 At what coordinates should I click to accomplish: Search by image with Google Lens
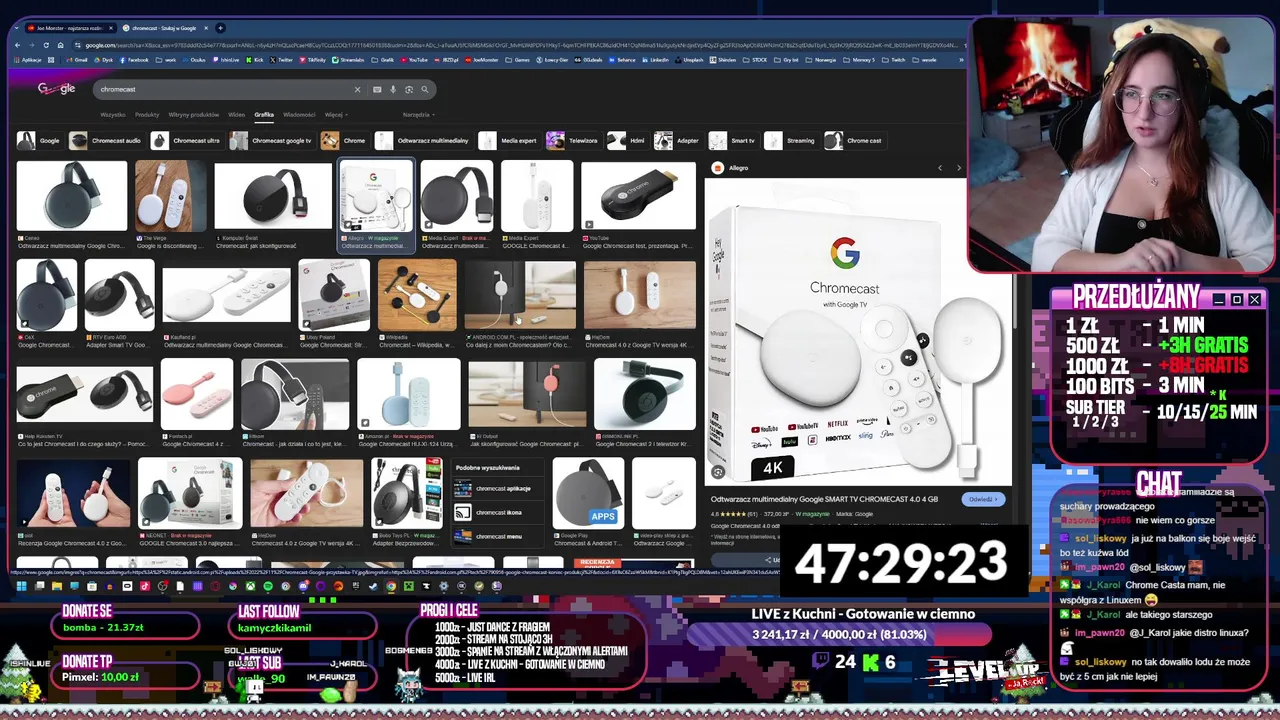coord(409,89)
